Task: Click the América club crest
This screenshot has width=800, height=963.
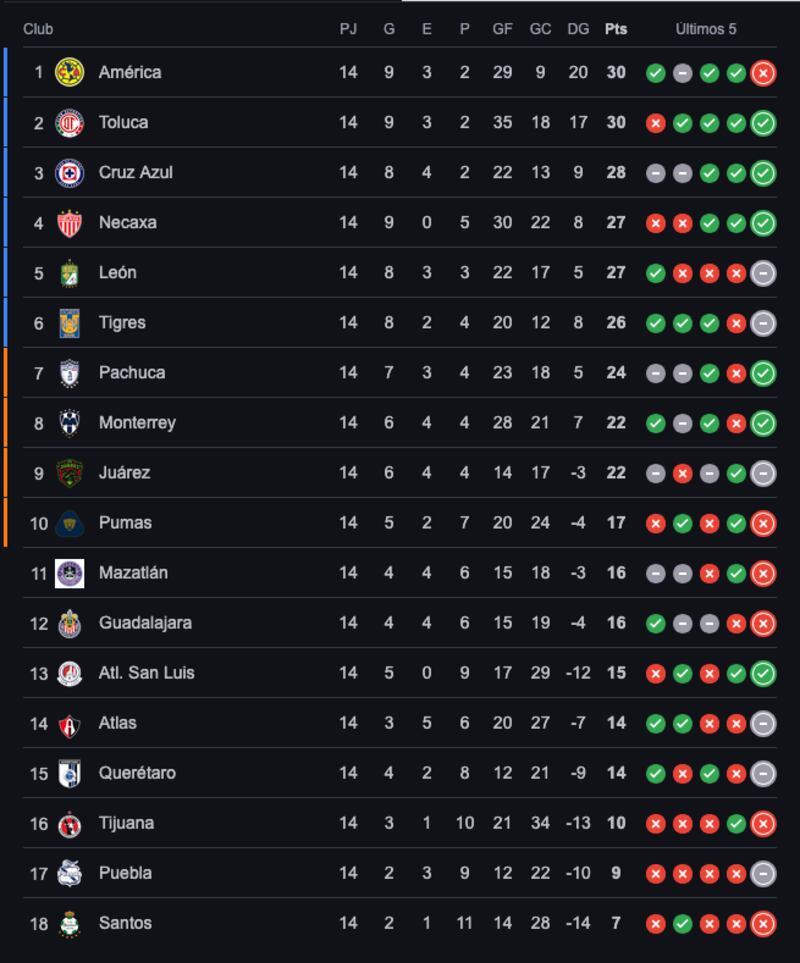Action: tap(69, 72)
